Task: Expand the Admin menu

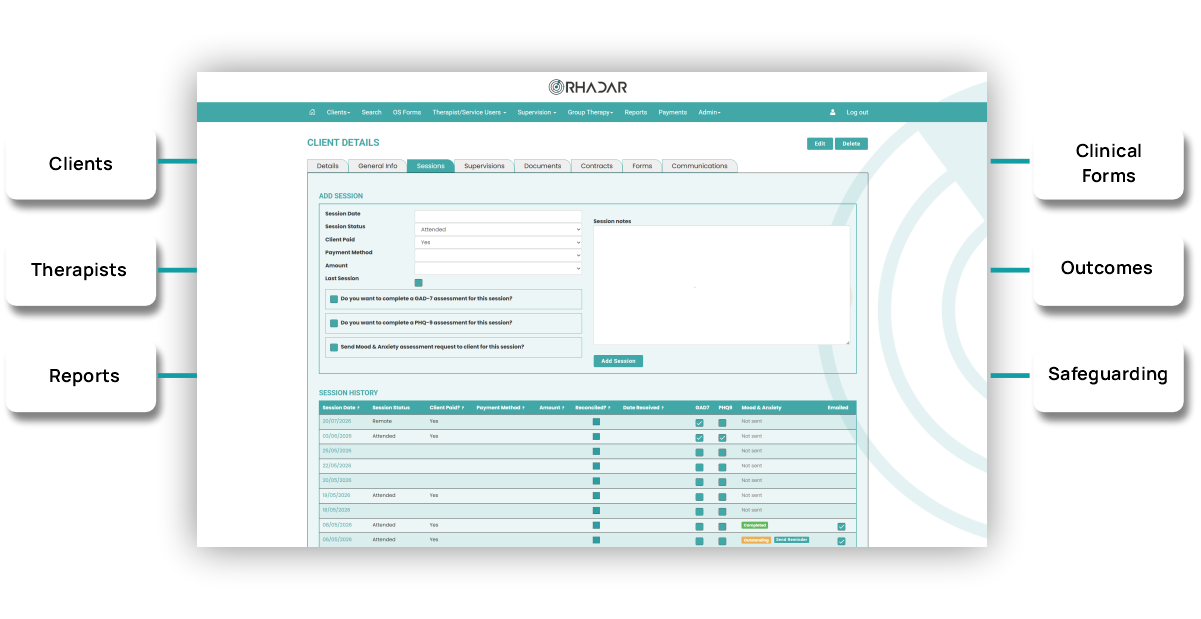Action: (x=709, y=112)
